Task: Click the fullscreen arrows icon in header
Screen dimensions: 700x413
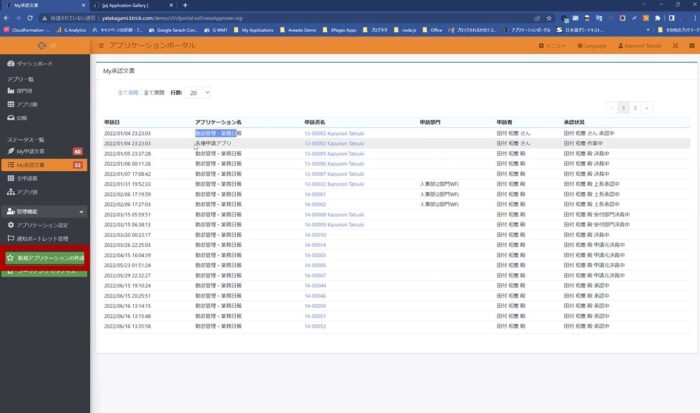Action: coord(675,46)
